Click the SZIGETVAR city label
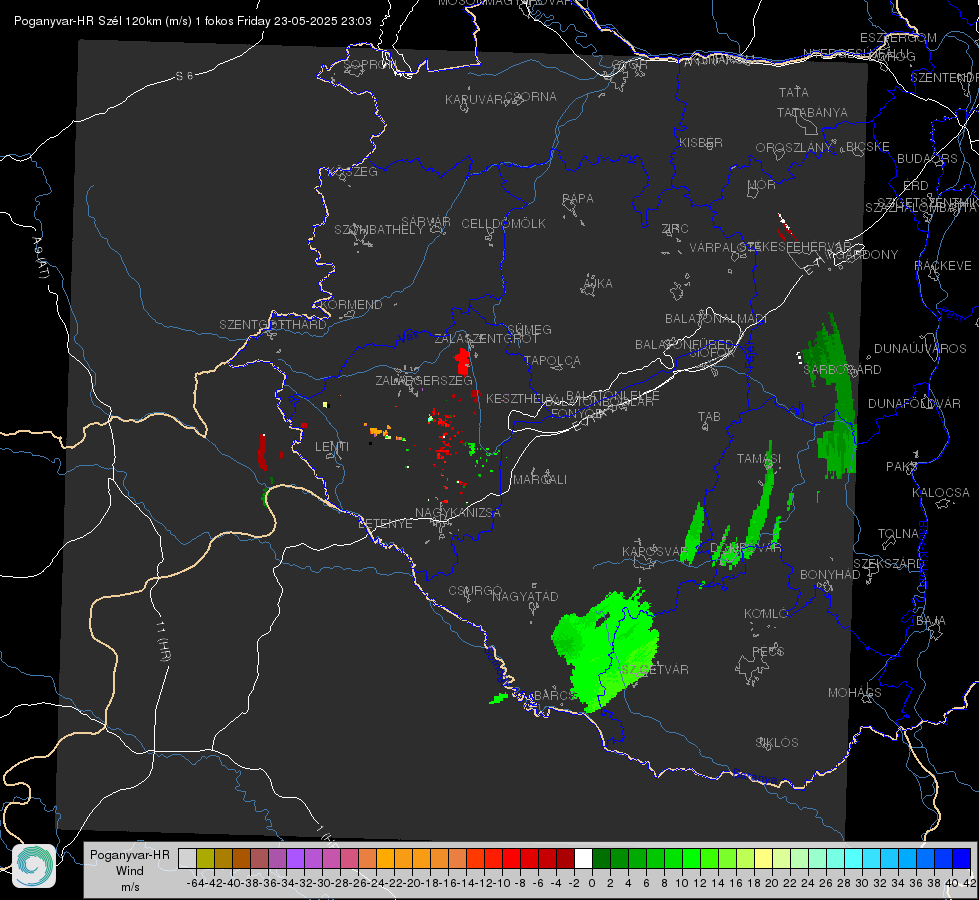Screen dimensions: 979x900 [654, 670]
